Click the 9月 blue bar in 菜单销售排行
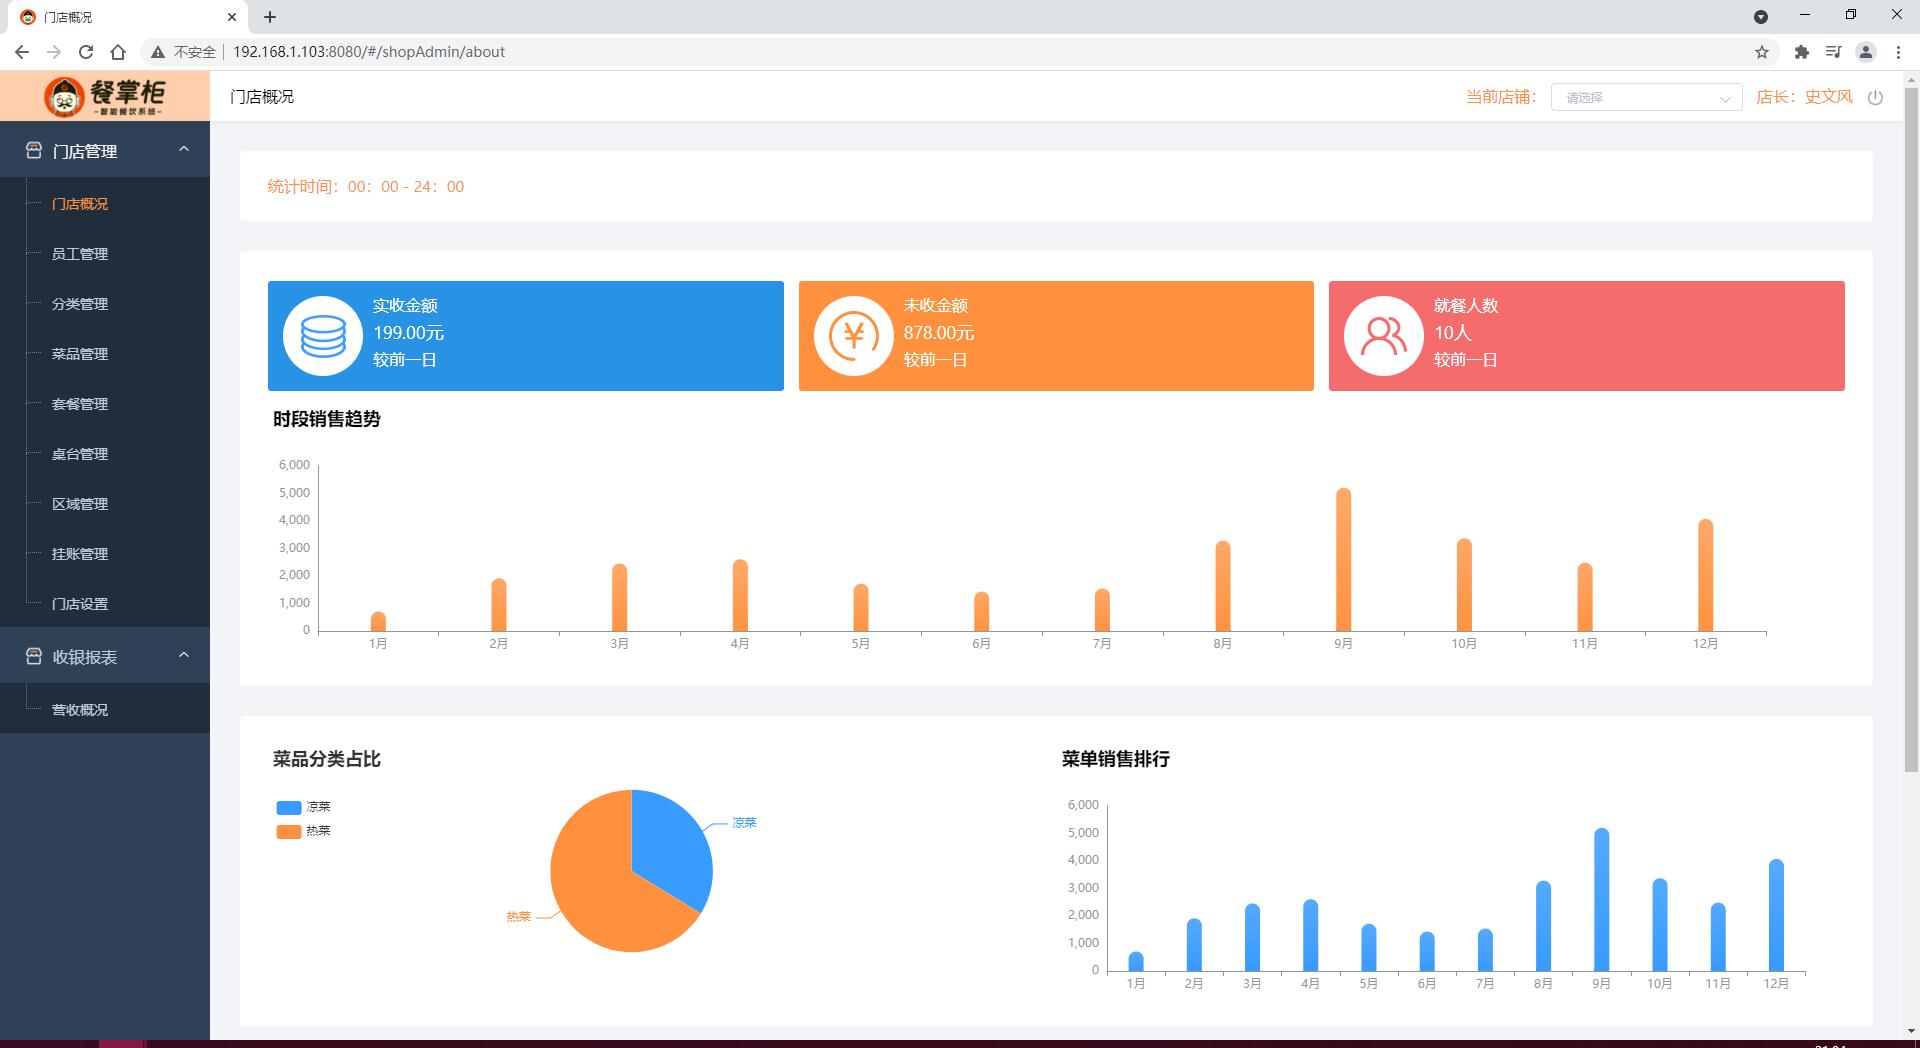The image size is (1920, 1048). [x=1601, y=900]
